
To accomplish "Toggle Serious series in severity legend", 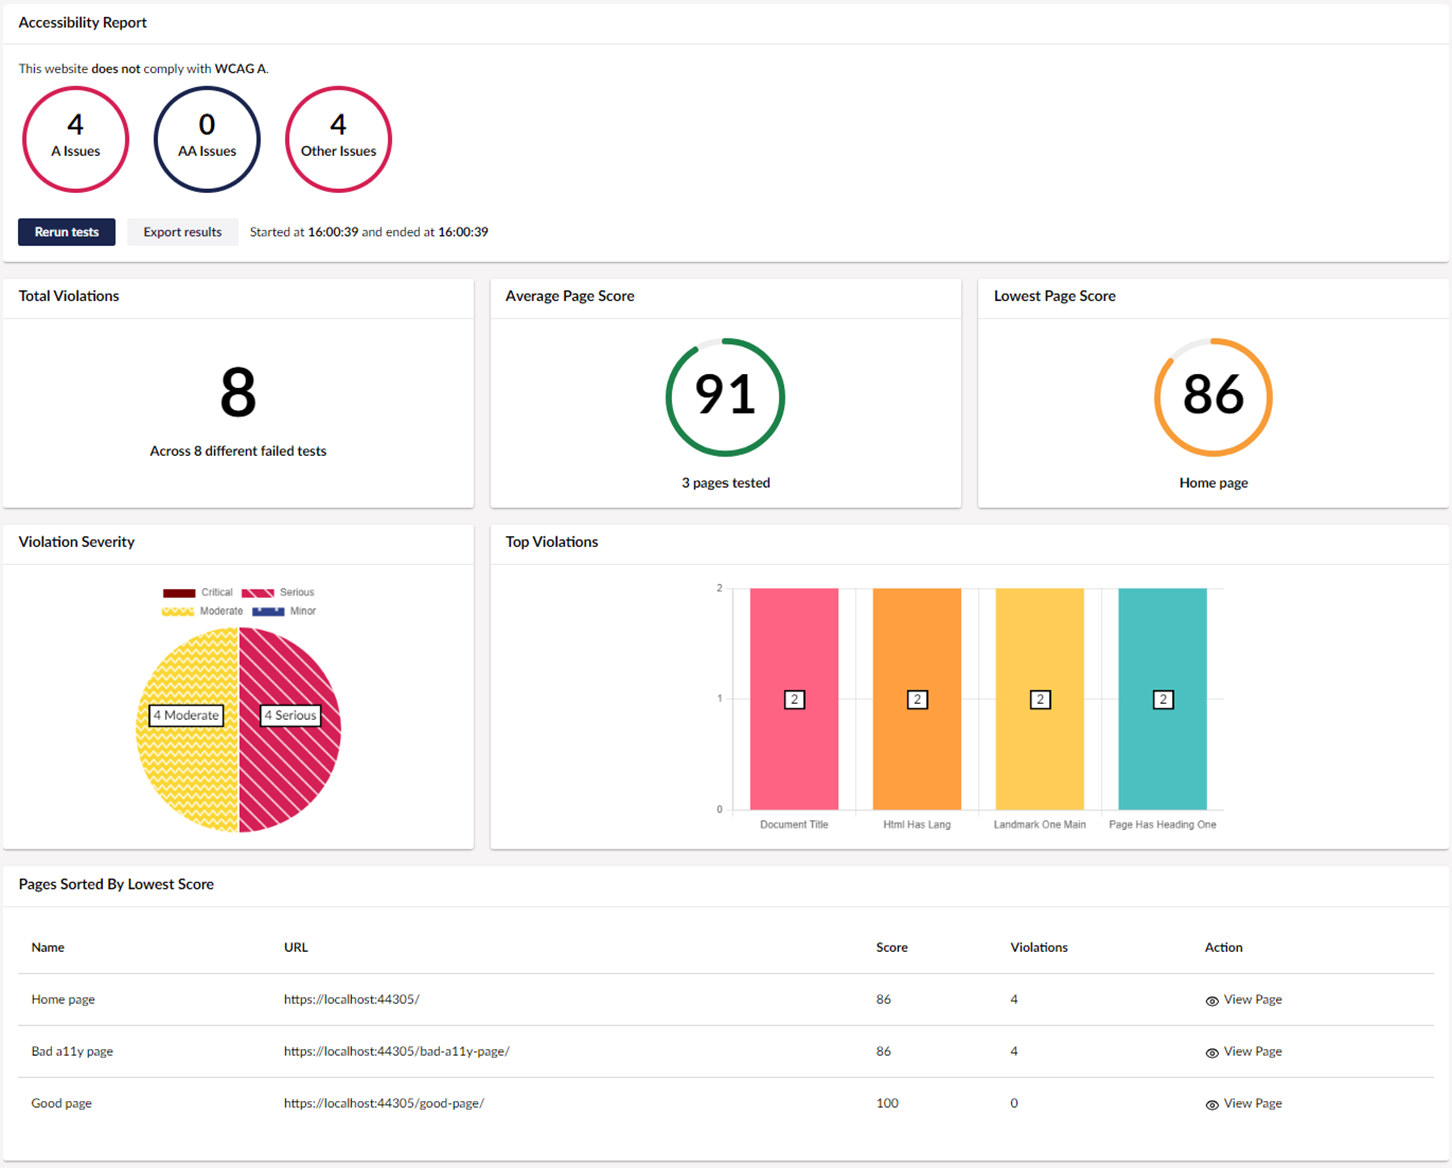I will coord(278,593).
